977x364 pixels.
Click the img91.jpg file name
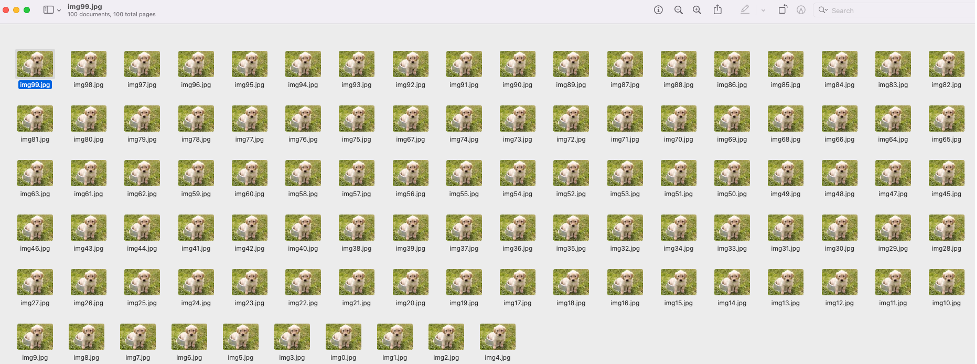point(464,85)
